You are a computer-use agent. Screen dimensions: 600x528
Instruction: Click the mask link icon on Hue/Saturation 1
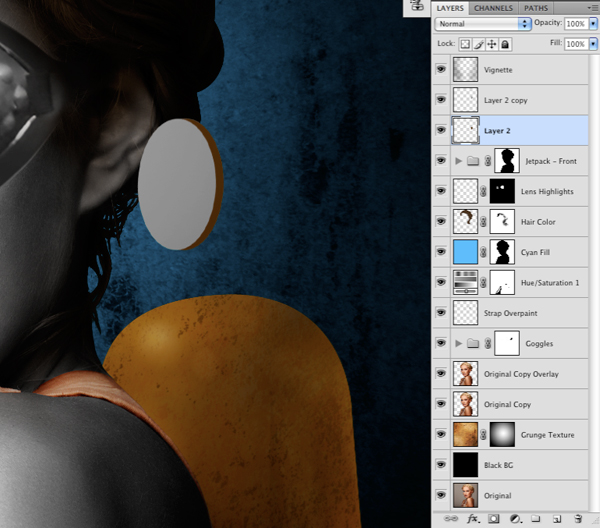point(483,282)
